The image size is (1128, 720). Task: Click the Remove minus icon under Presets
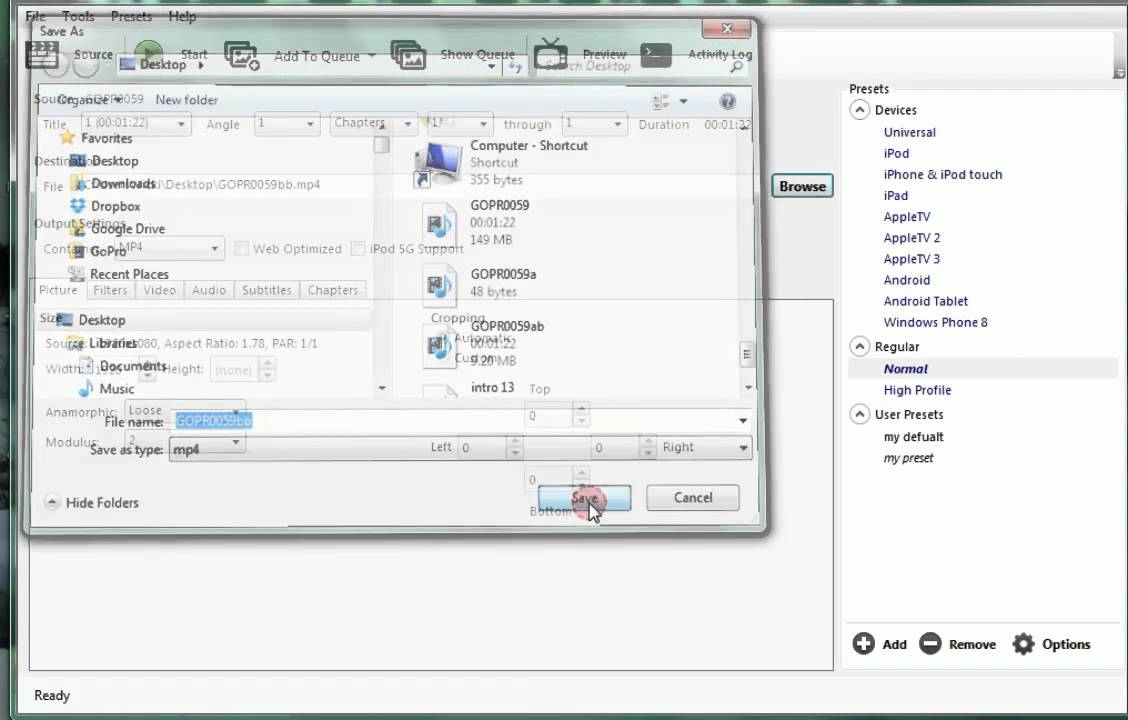930,644
